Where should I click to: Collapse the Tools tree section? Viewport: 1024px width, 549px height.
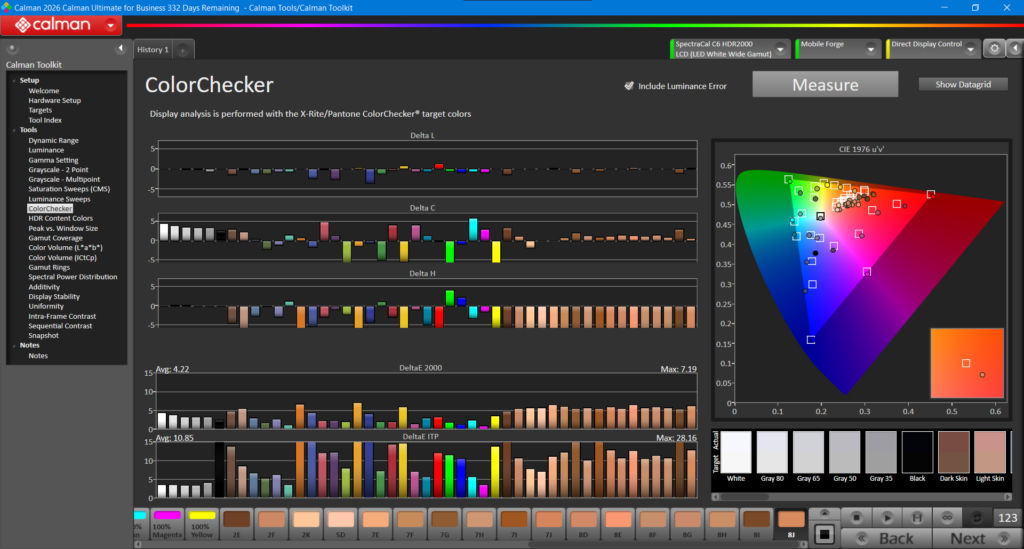pyautogui.click(x=14, y=130)
